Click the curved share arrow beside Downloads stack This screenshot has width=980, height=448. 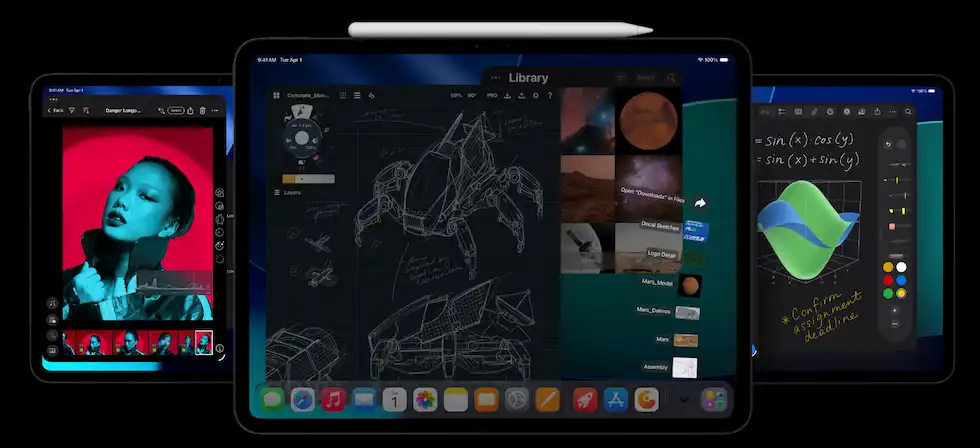(700, 203)
